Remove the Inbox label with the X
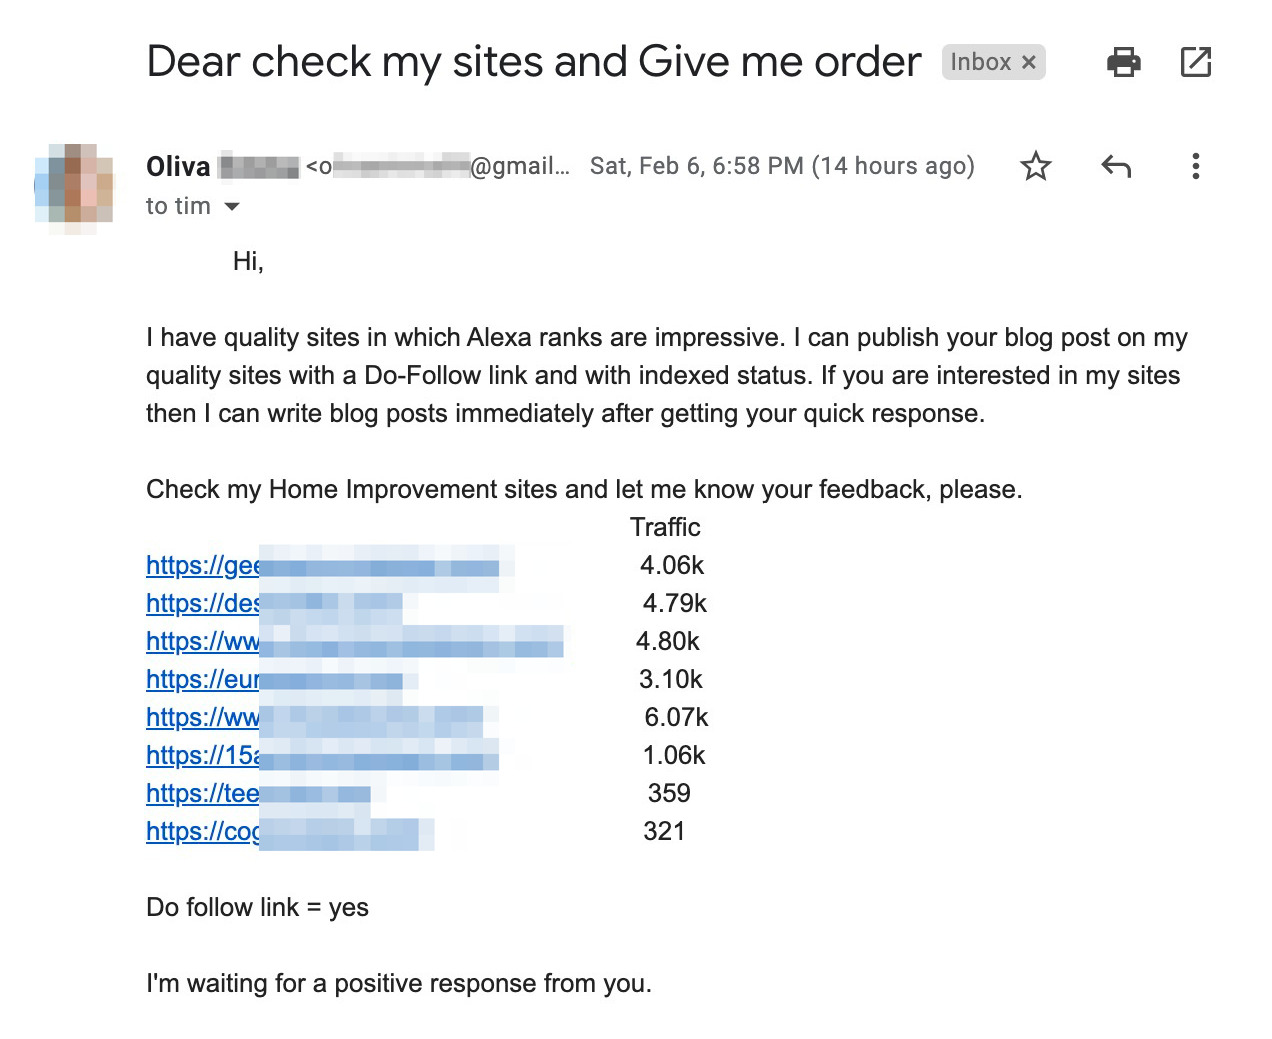The width and height of the screenshot is (1272, 1039). tap(1028, 62)
